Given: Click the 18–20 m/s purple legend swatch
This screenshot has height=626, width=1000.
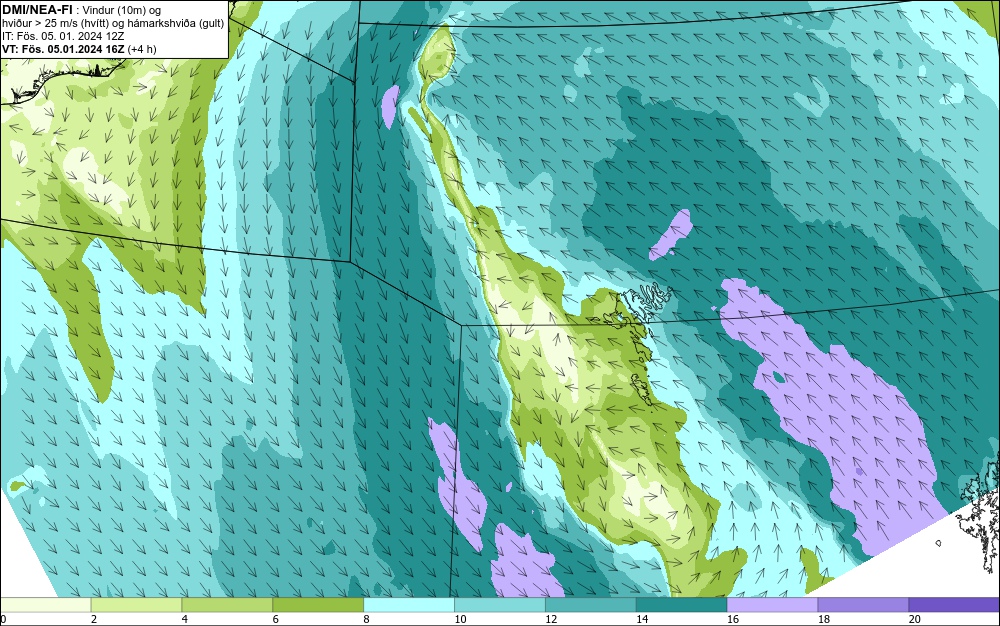Looking at the screenshot, I should click(864, 604).
